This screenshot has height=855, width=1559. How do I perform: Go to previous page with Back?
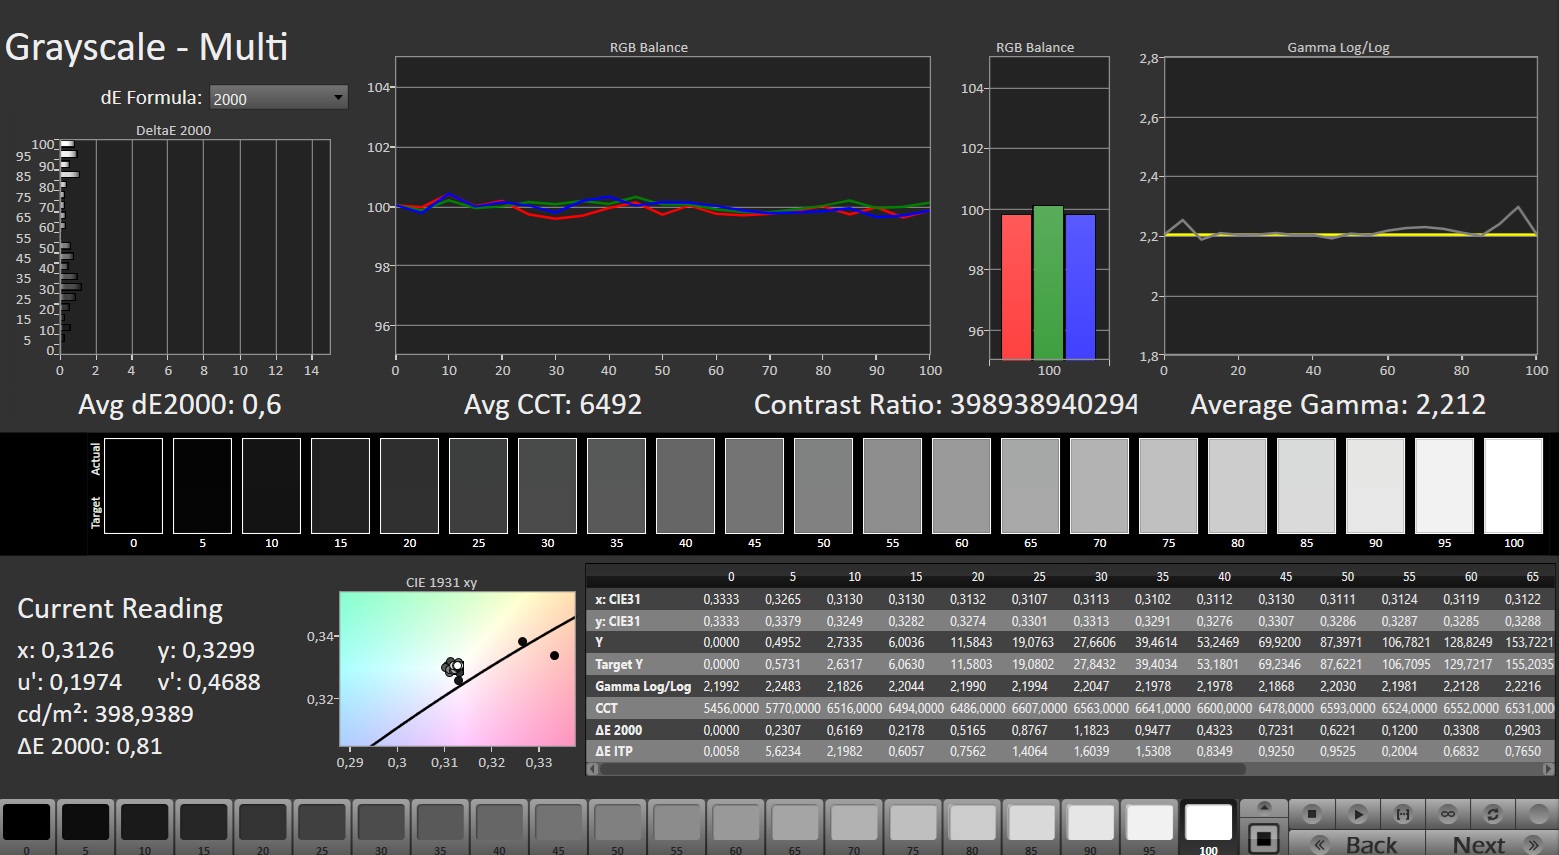tap(1357, 843)
